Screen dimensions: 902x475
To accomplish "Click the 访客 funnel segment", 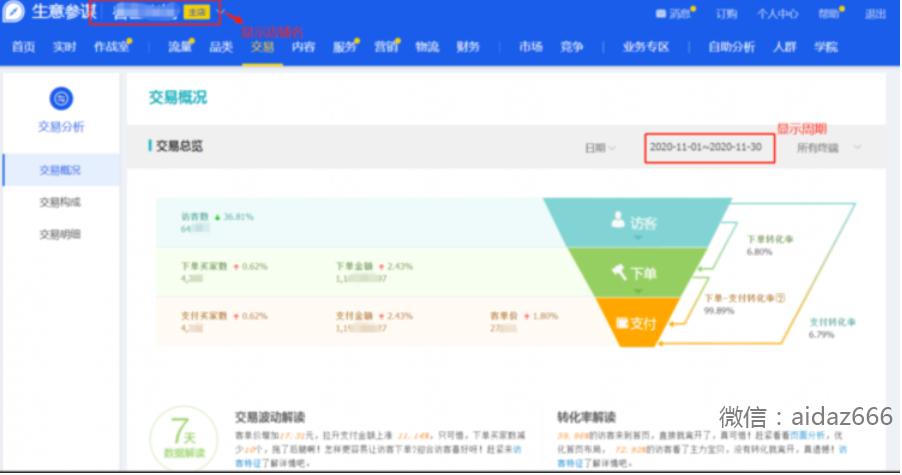I will (637, 222).
